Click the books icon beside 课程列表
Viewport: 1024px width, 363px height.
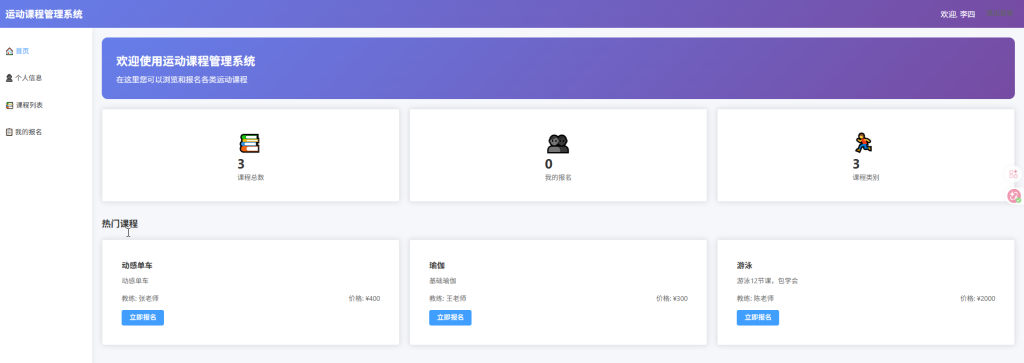click(9, 105)
